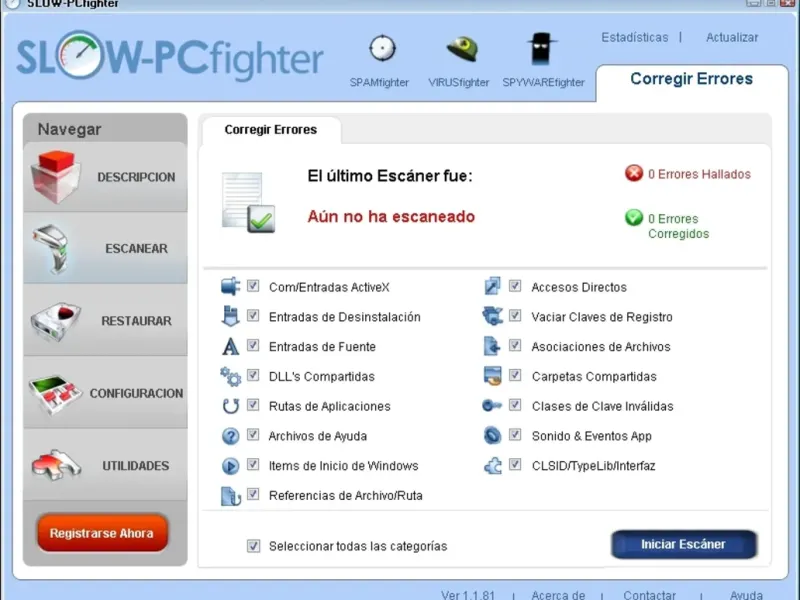Image resolution: width=800 pixels, height=600 pixels.
Task: Select ESCANEAR in the Navegar panel
Action: tap(105, 248)
